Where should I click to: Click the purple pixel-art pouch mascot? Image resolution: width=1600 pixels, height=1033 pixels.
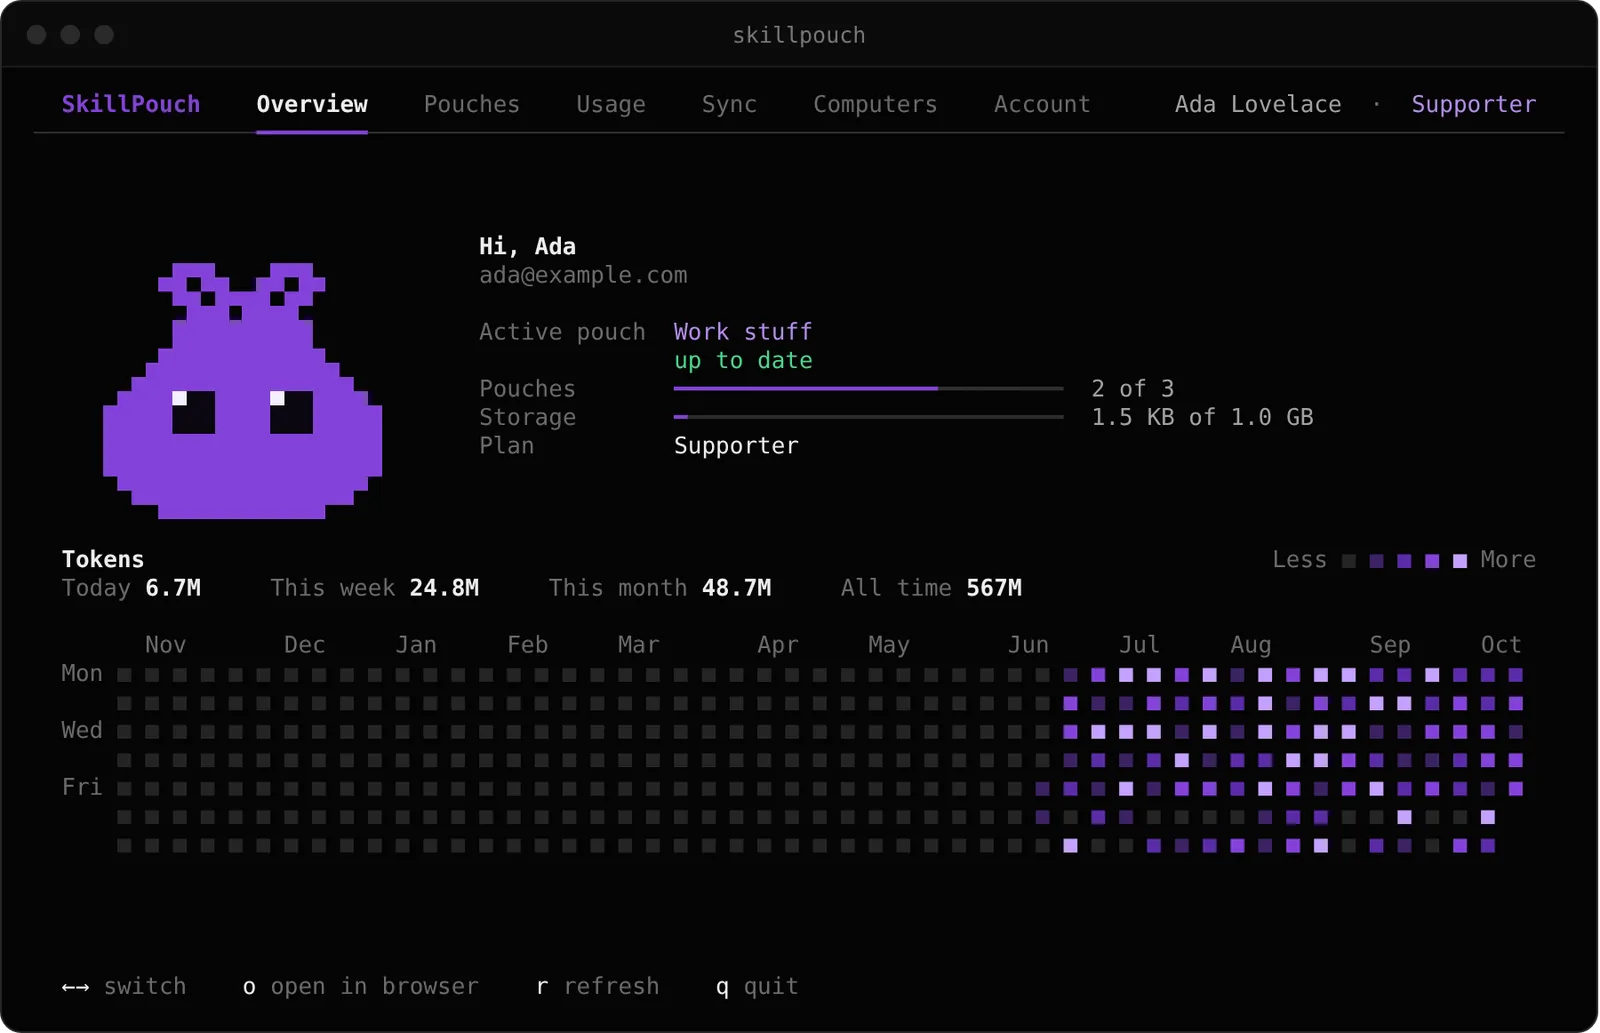point(242,391)
